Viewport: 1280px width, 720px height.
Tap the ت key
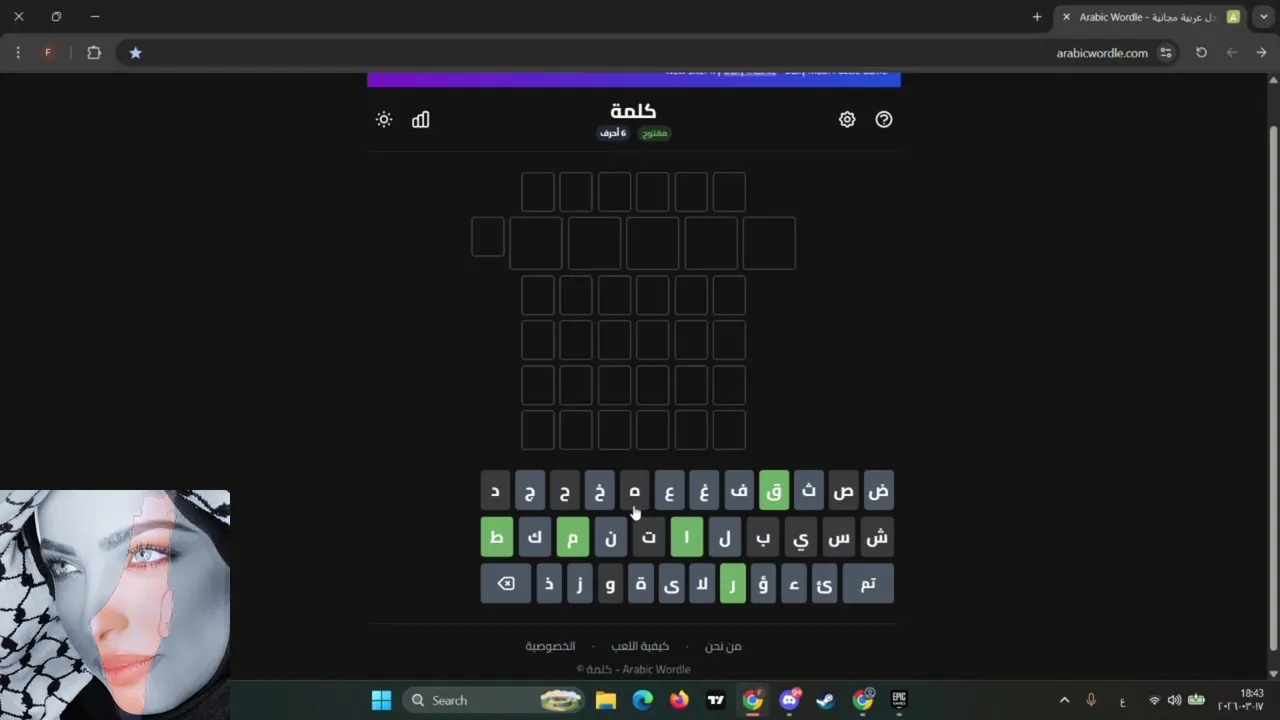pos(649,537)
